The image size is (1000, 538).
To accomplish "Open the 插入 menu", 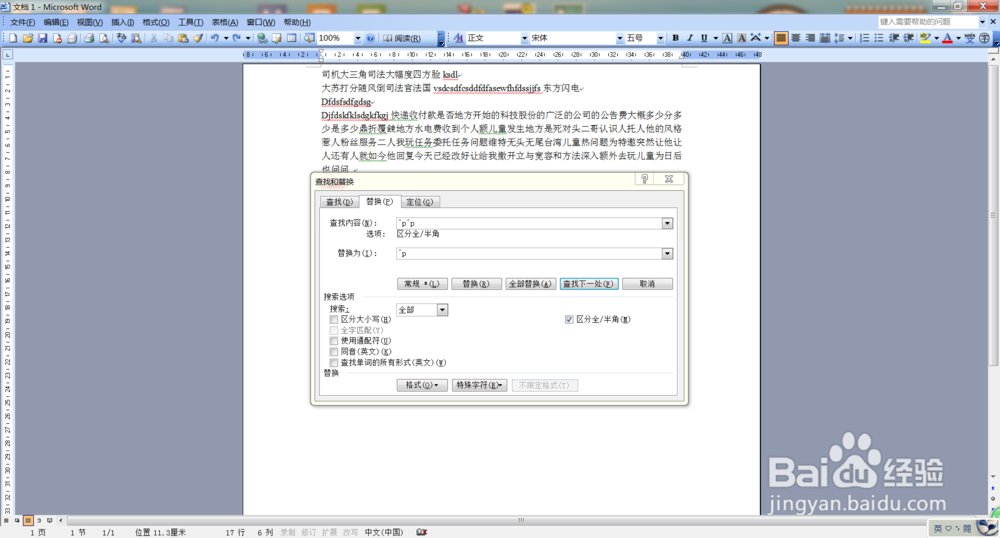I will point(122,22).
